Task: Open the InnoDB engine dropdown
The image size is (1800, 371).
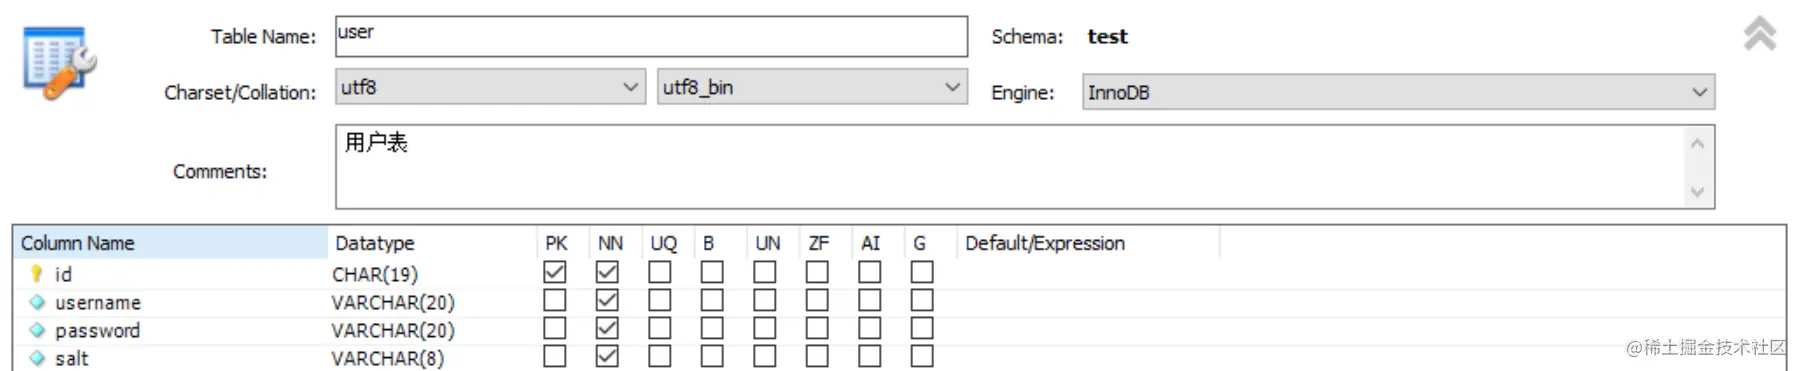Action: click(x=1398, y=92)
